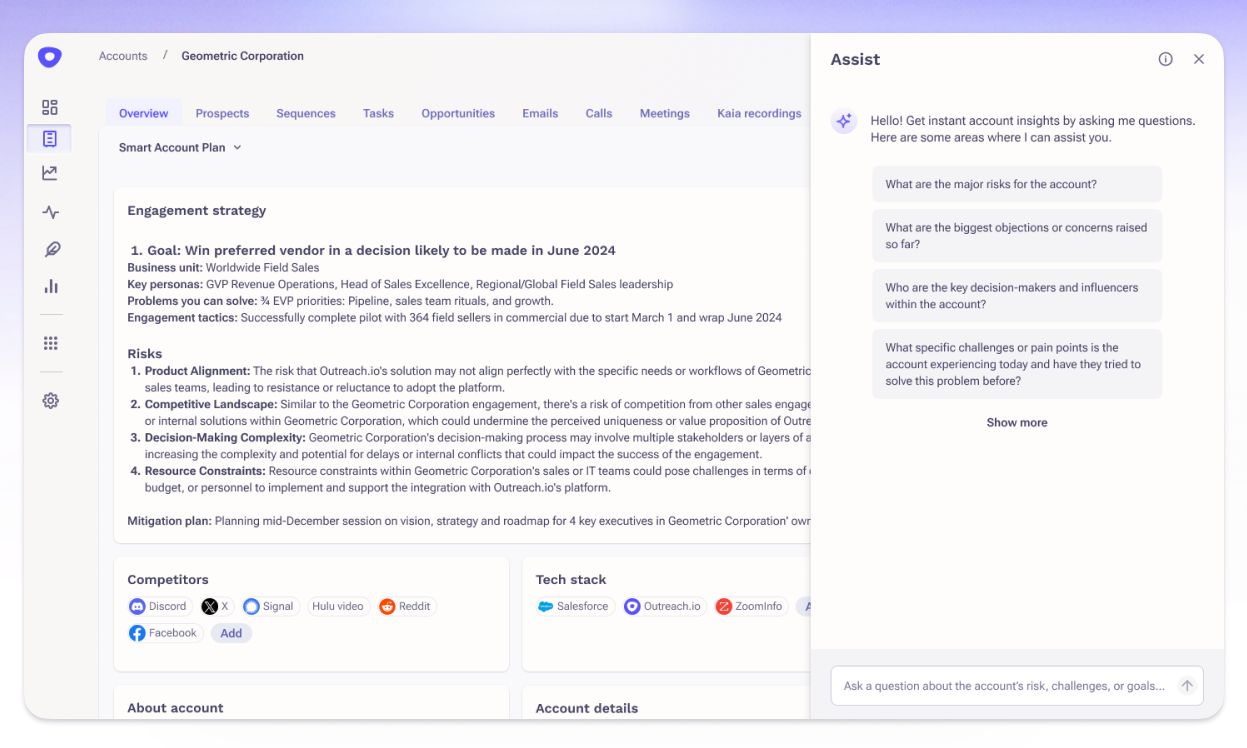Ask the specific challenges or pain points suggestion
Screen dimensions: 1247x748
[x=1017, y=364]
